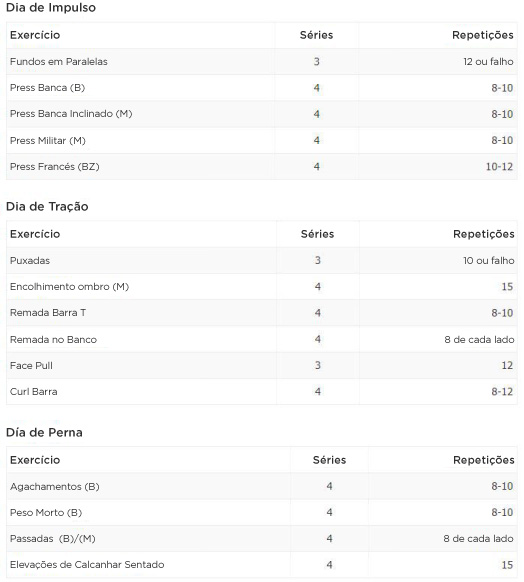Select the Passadas (B)/(M) exercise

point(53,539)
